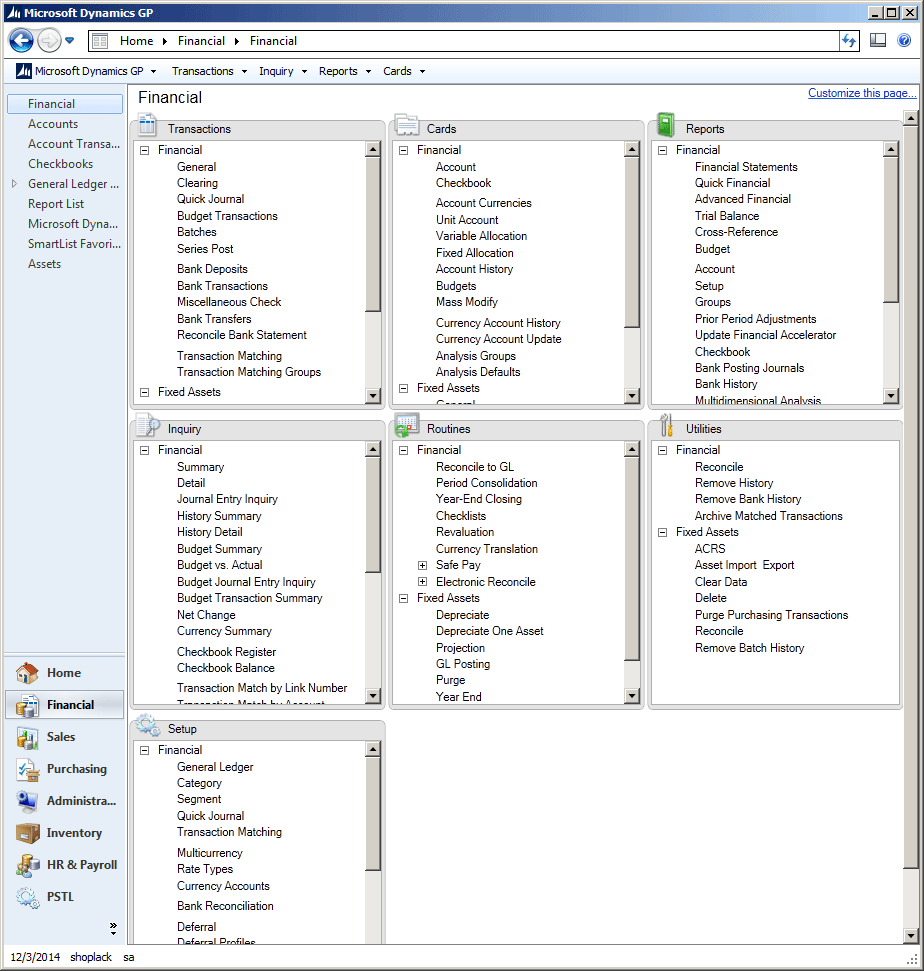The image size is (924, 971).
Task: Collapse Fixed Assets node in Transactions pane
Action: [144, 392]
